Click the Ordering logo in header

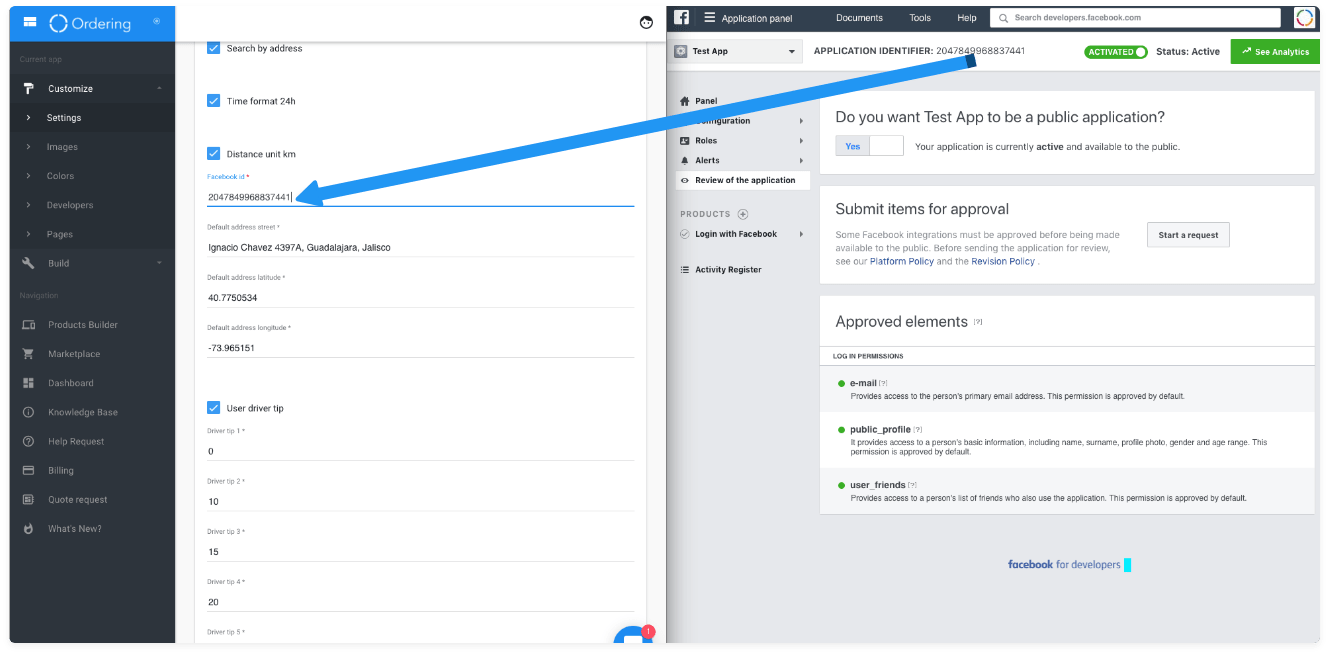click(x=91, y=23)
